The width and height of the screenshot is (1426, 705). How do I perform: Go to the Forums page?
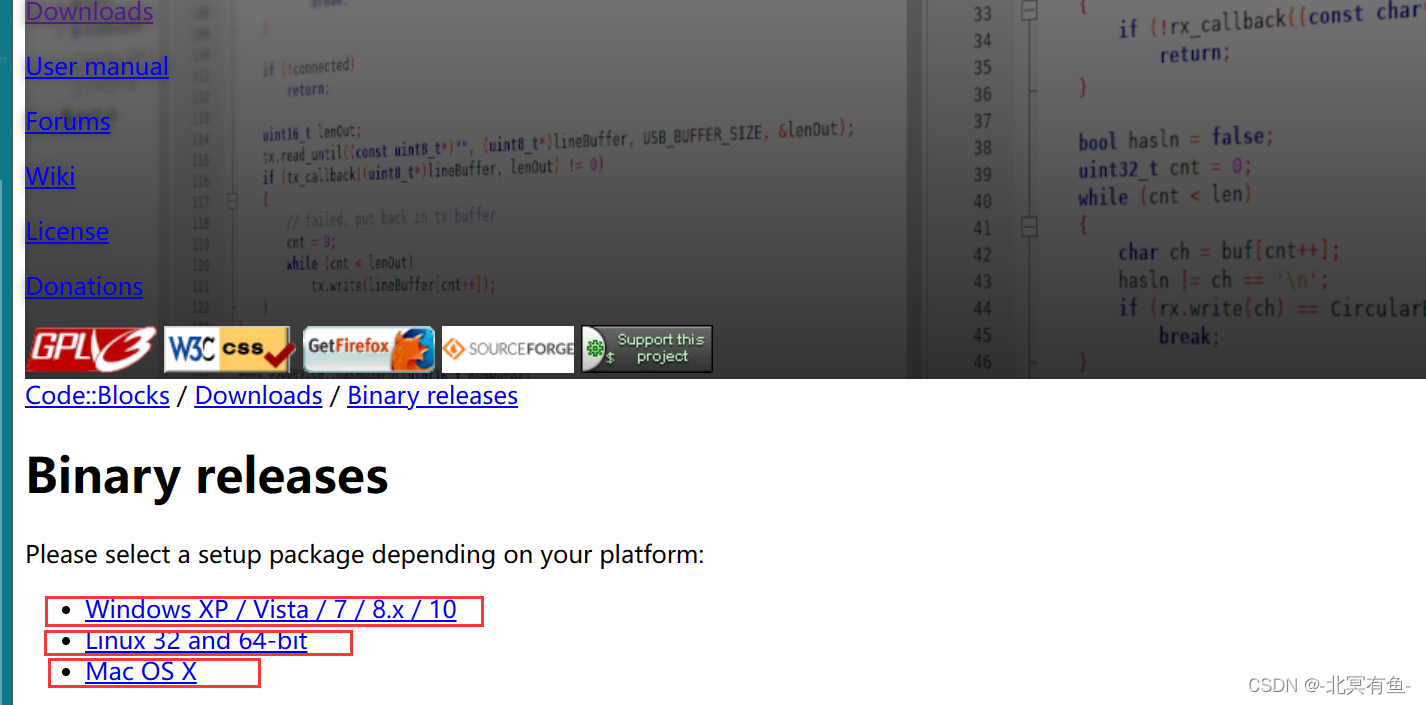tap(68, 122)
